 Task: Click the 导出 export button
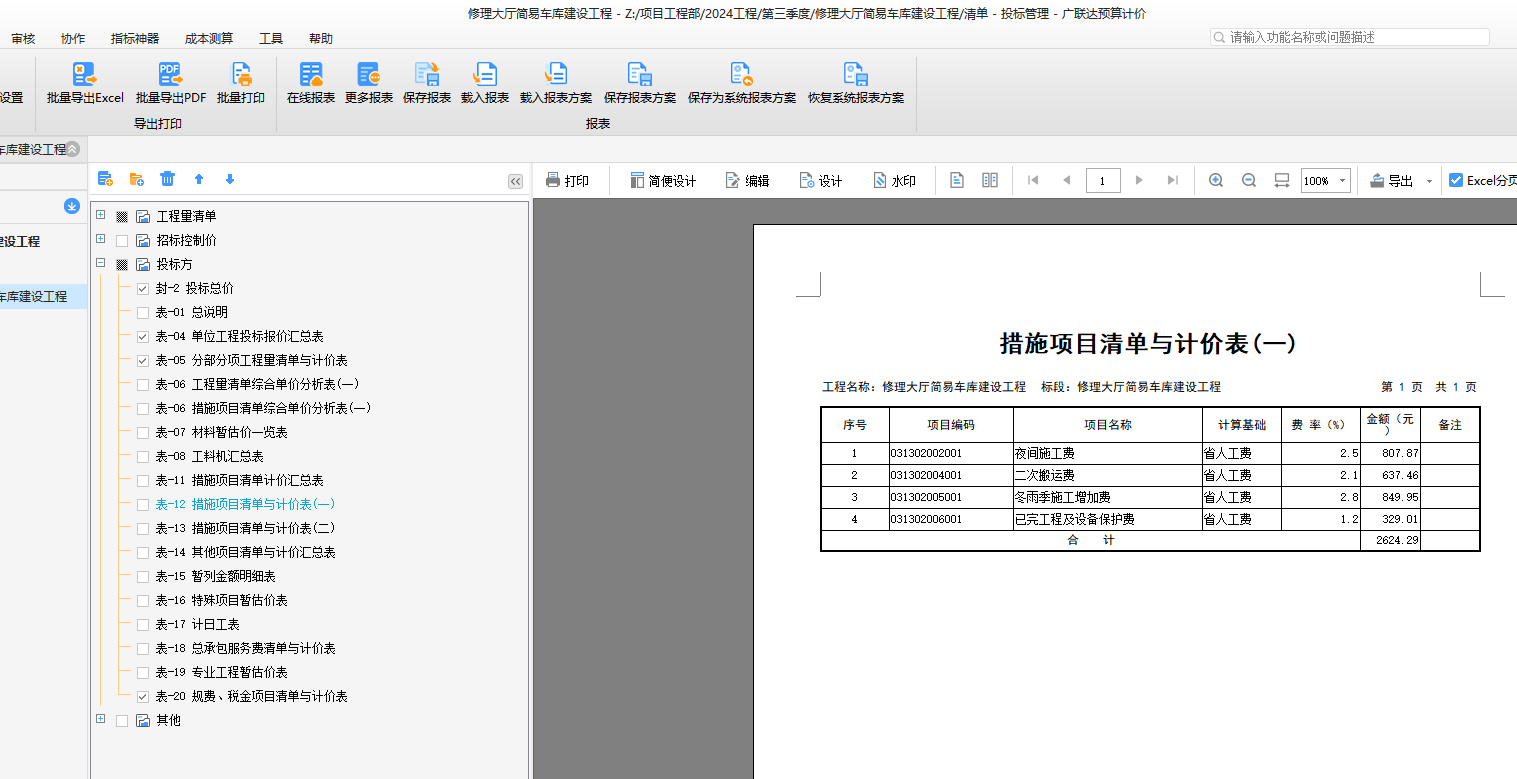[x=1392, y=181]
